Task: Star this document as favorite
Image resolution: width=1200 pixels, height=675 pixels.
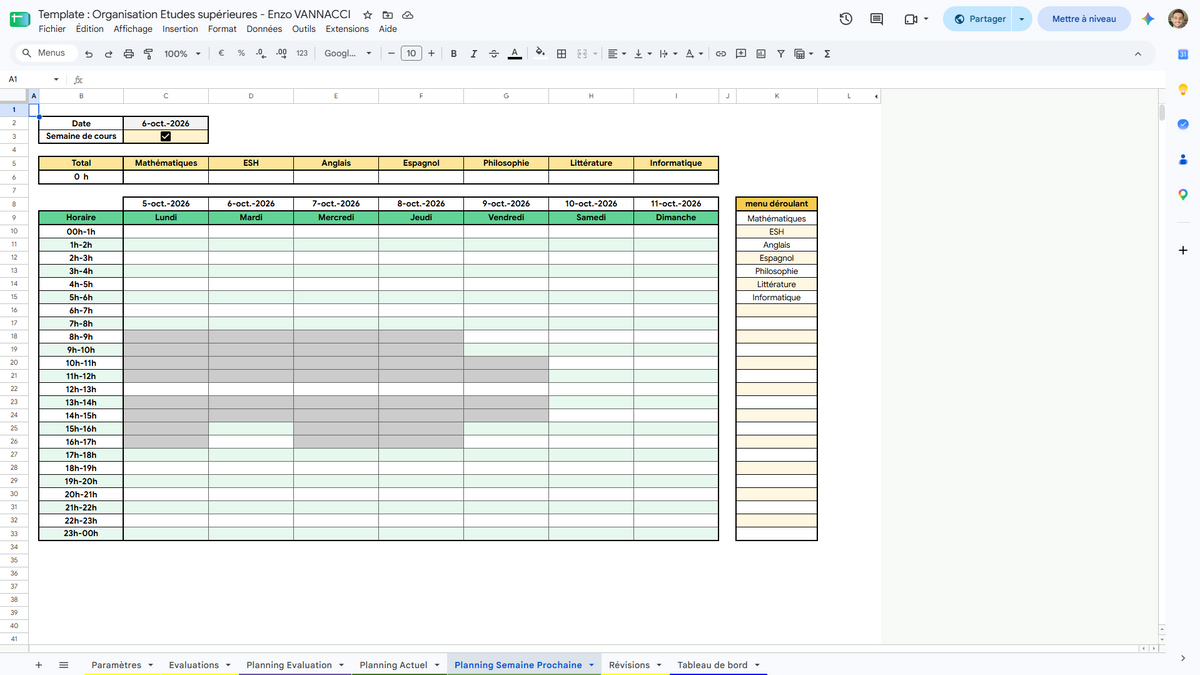Action: (x=368, y=16)
